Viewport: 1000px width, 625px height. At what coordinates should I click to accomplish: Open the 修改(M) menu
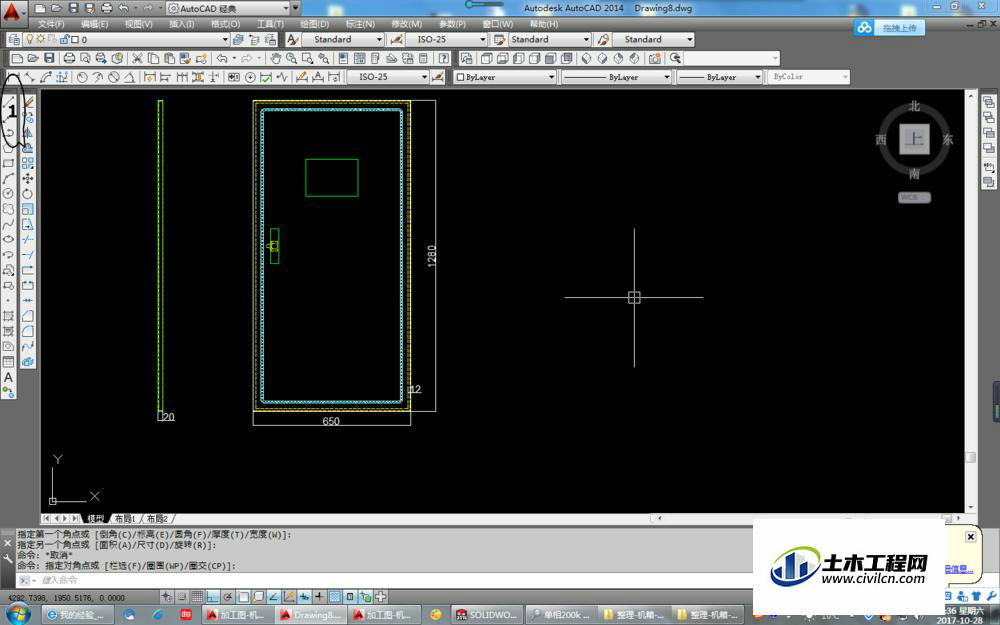click(406, 24)
